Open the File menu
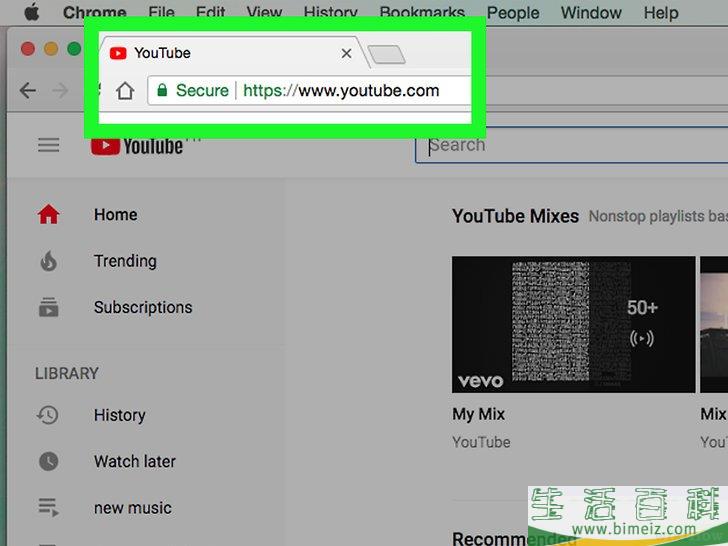Viewport: 728px width, 546px height. [x=161, y=13]
